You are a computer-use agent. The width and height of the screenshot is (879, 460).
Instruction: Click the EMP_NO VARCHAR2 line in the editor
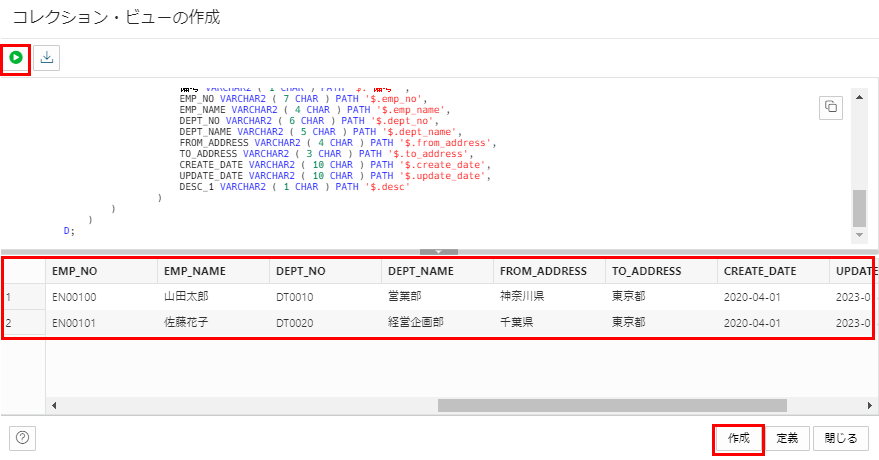tap(303, 99)
